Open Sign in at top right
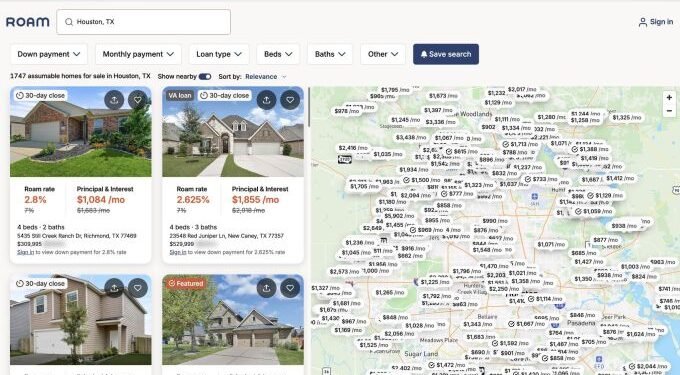680x375 pixels. click(x=656, y=22)
